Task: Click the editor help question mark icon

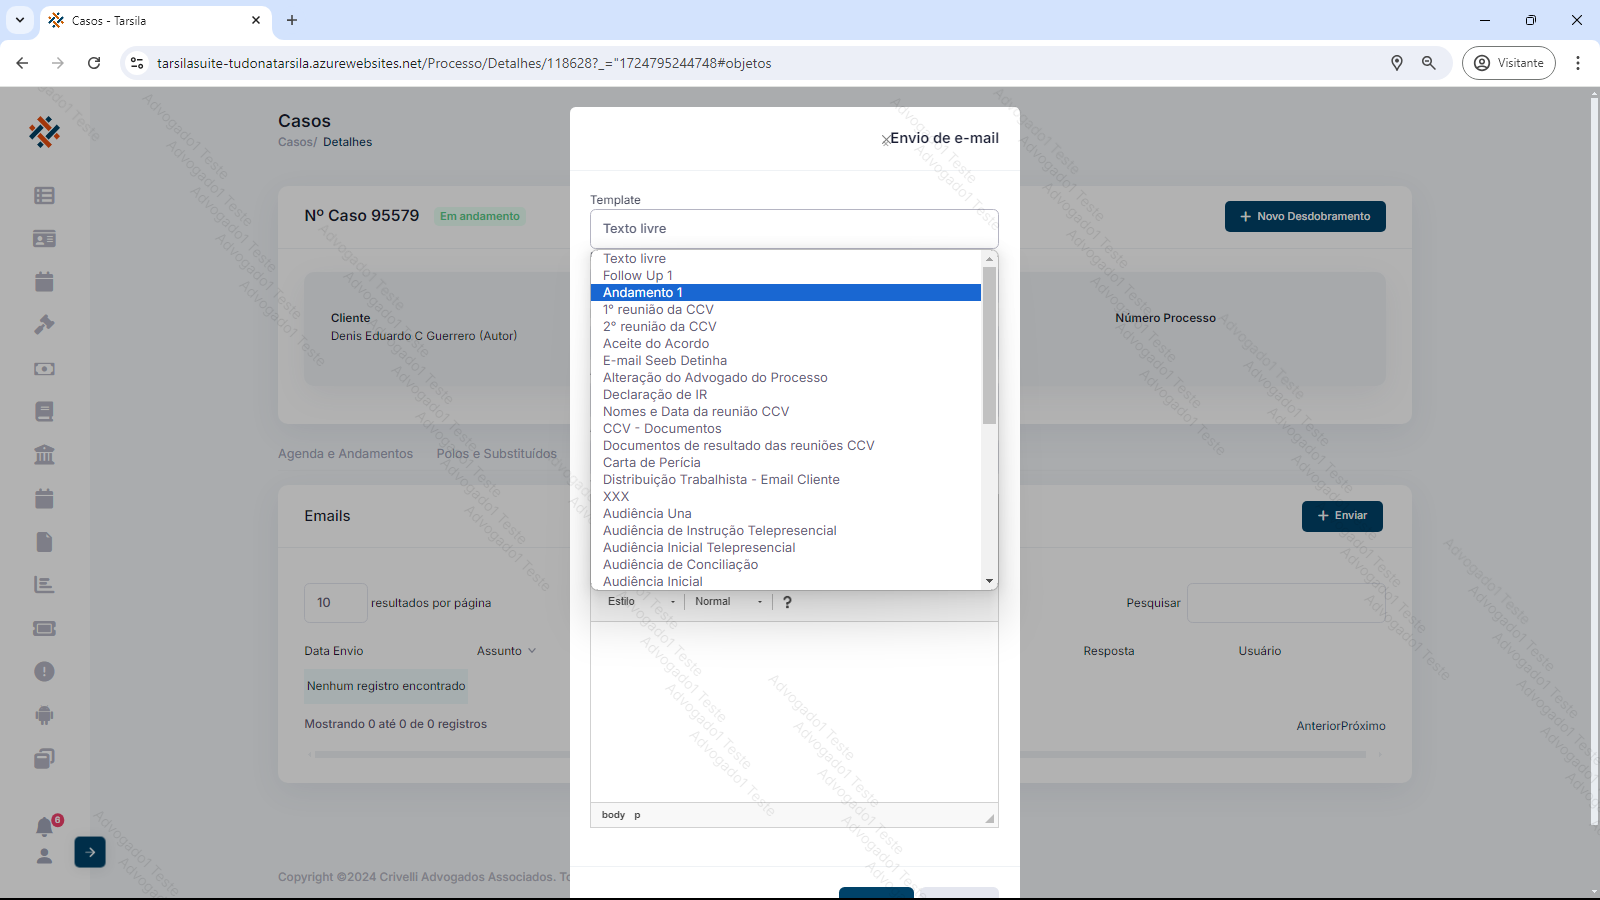Action: (787, 602)
